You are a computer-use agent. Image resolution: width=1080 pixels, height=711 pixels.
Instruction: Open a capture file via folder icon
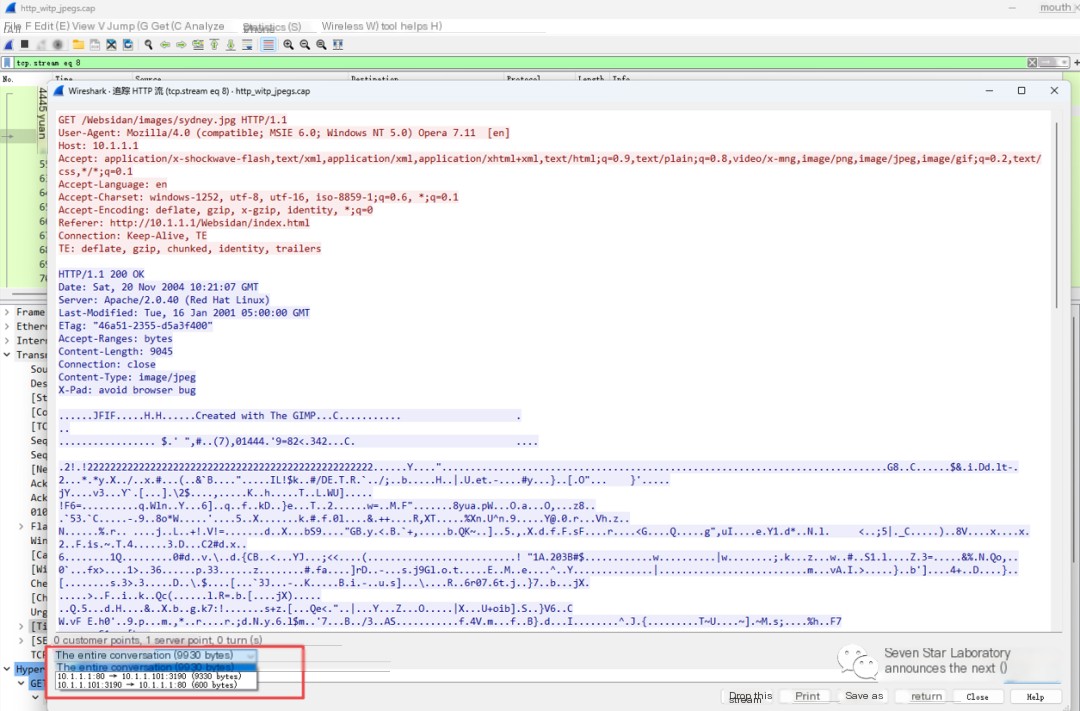(79, 45)
